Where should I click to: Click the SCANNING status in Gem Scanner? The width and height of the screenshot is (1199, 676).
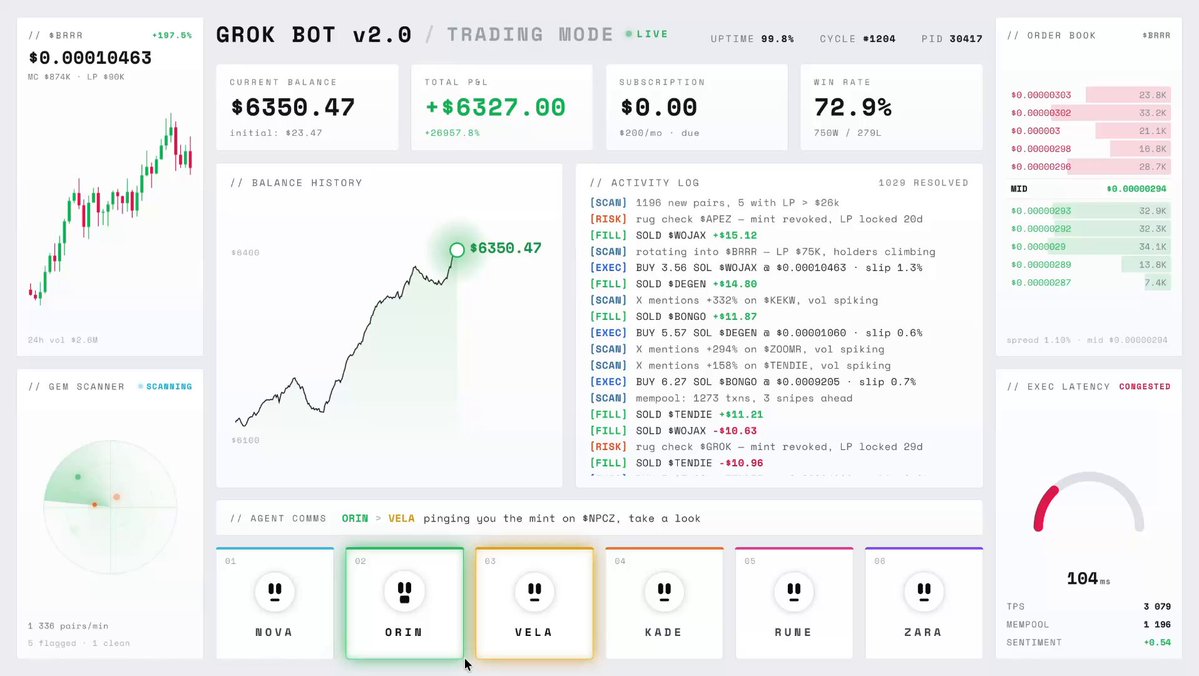coord(165,387)
